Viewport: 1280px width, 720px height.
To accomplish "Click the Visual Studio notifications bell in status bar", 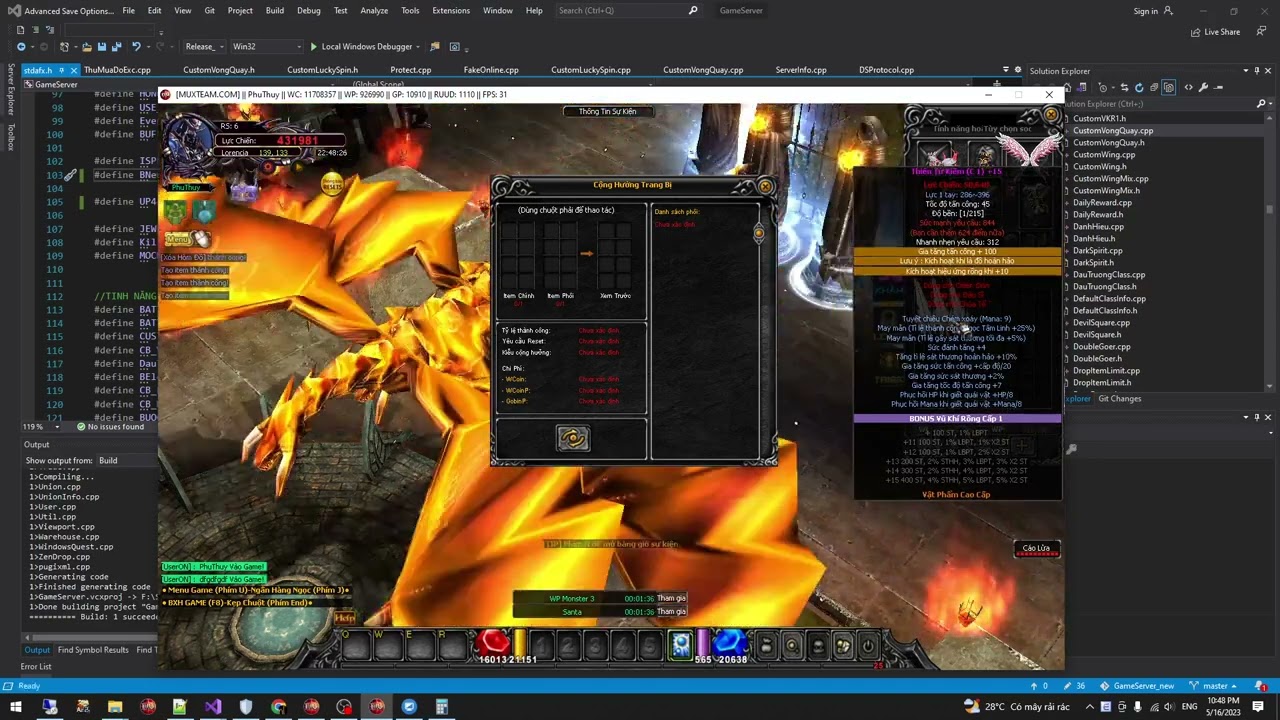I will click(x=1262, y=686).
